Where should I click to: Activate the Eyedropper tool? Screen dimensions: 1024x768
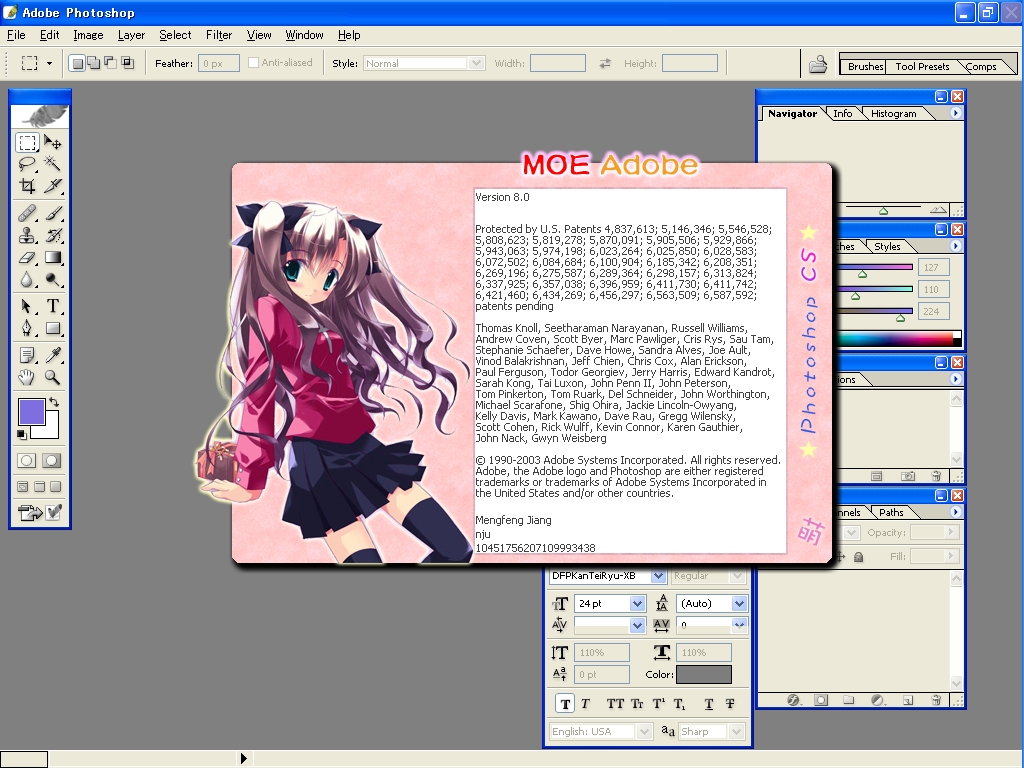point(53,355)
